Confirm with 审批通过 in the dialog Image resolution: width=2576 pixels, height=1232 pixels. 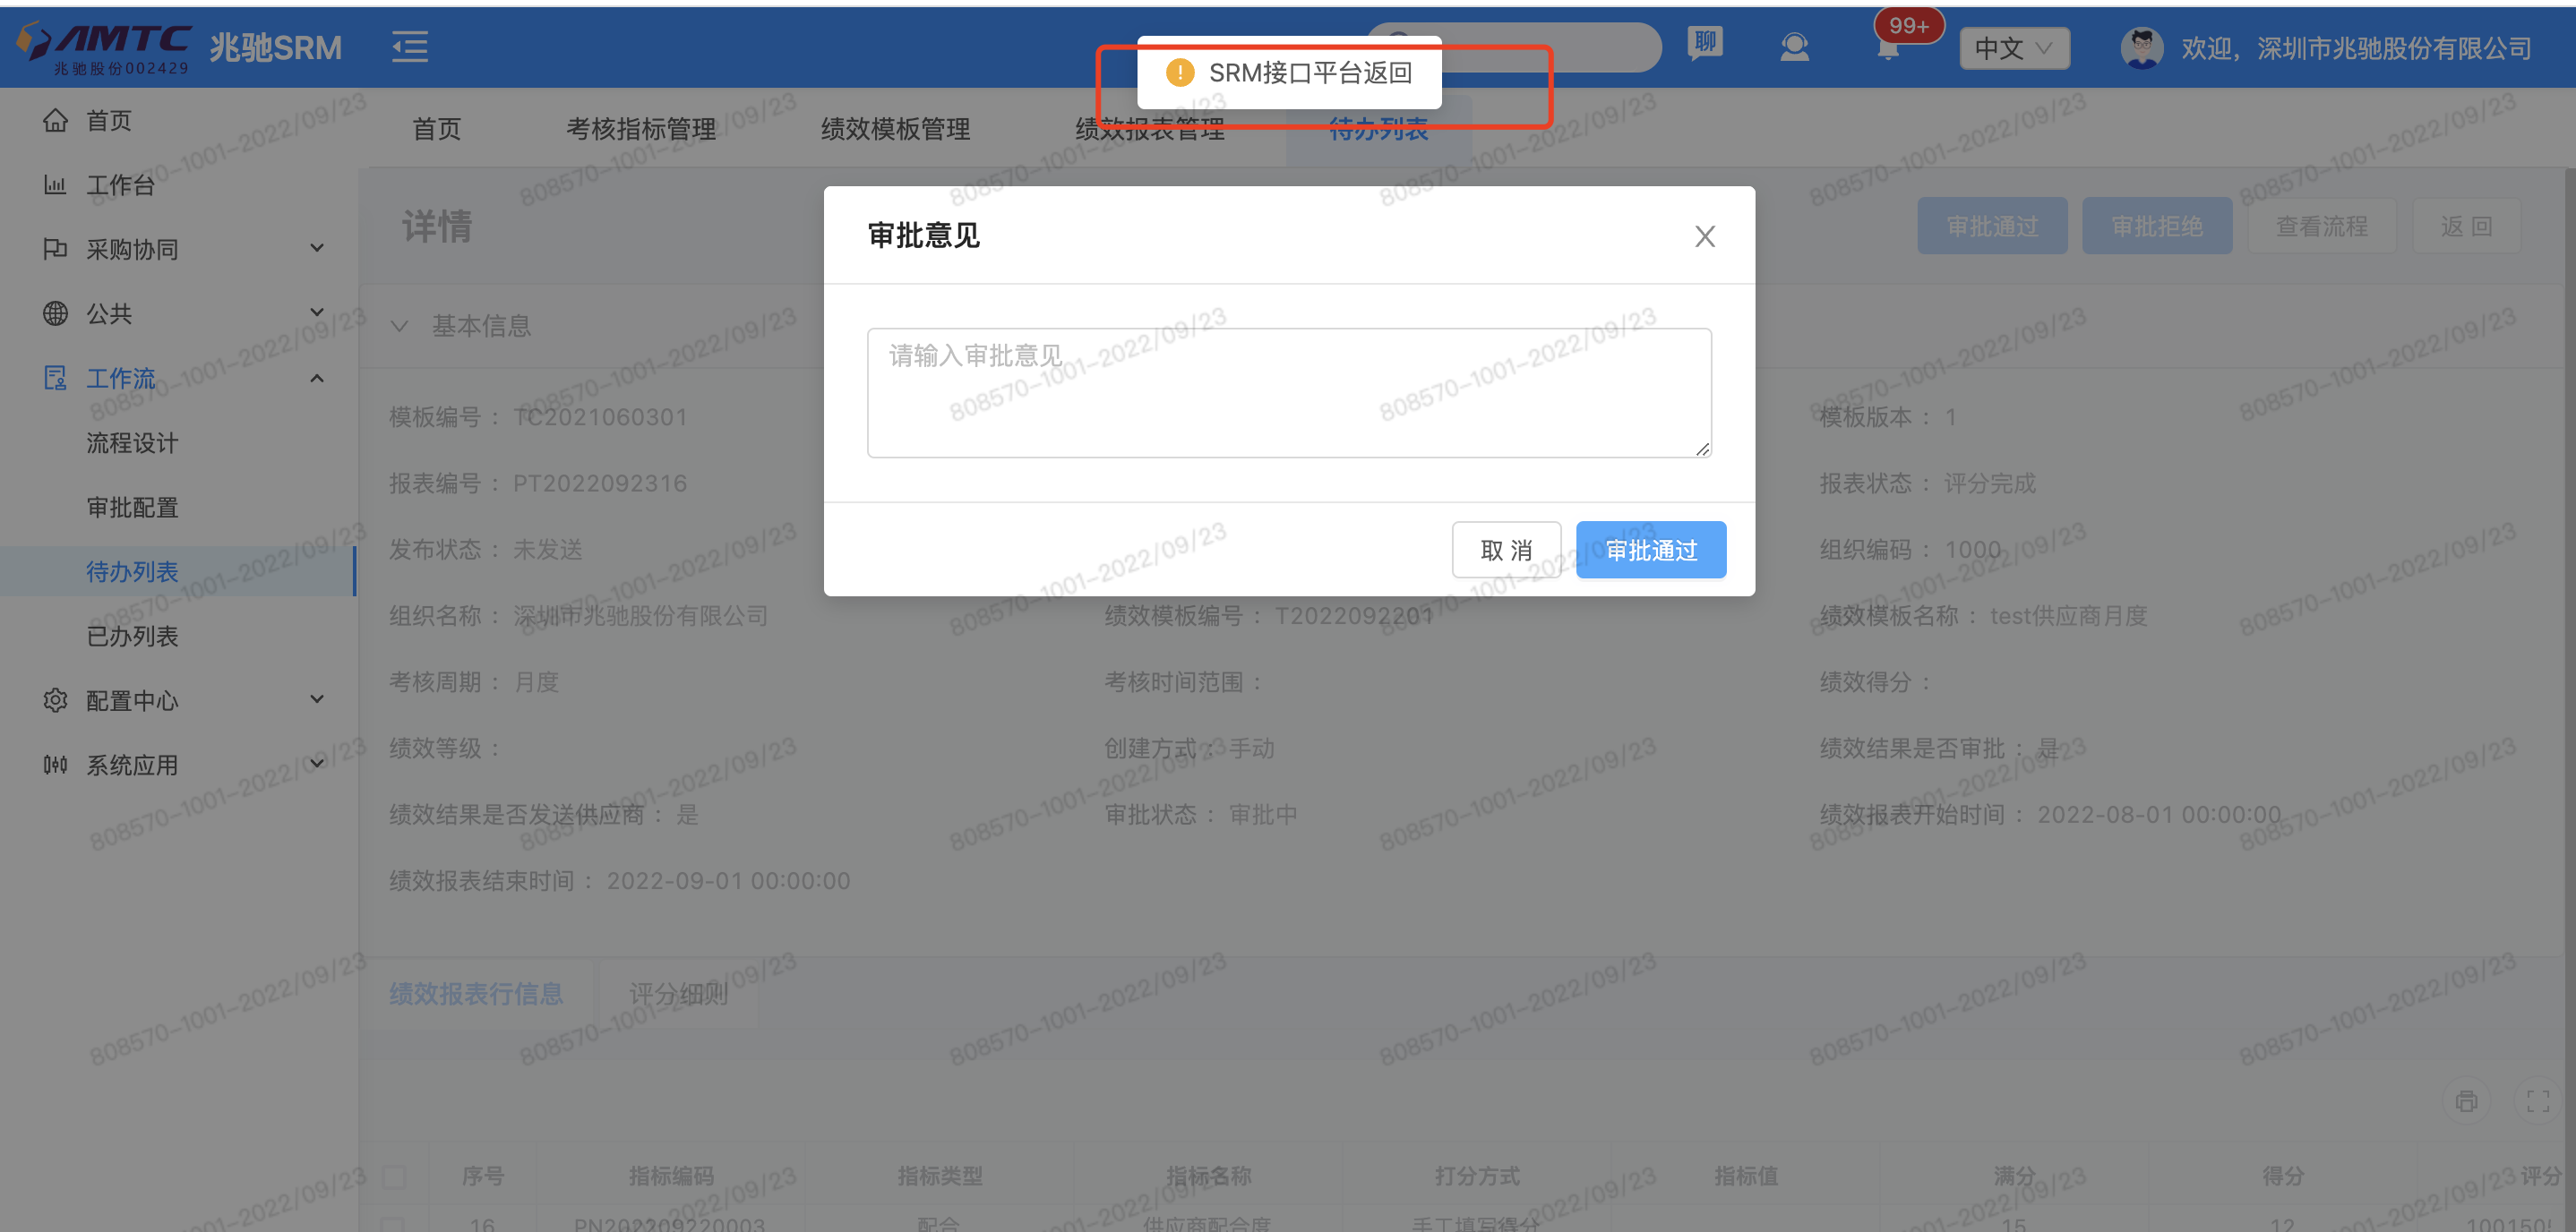tap(1651, 550)
